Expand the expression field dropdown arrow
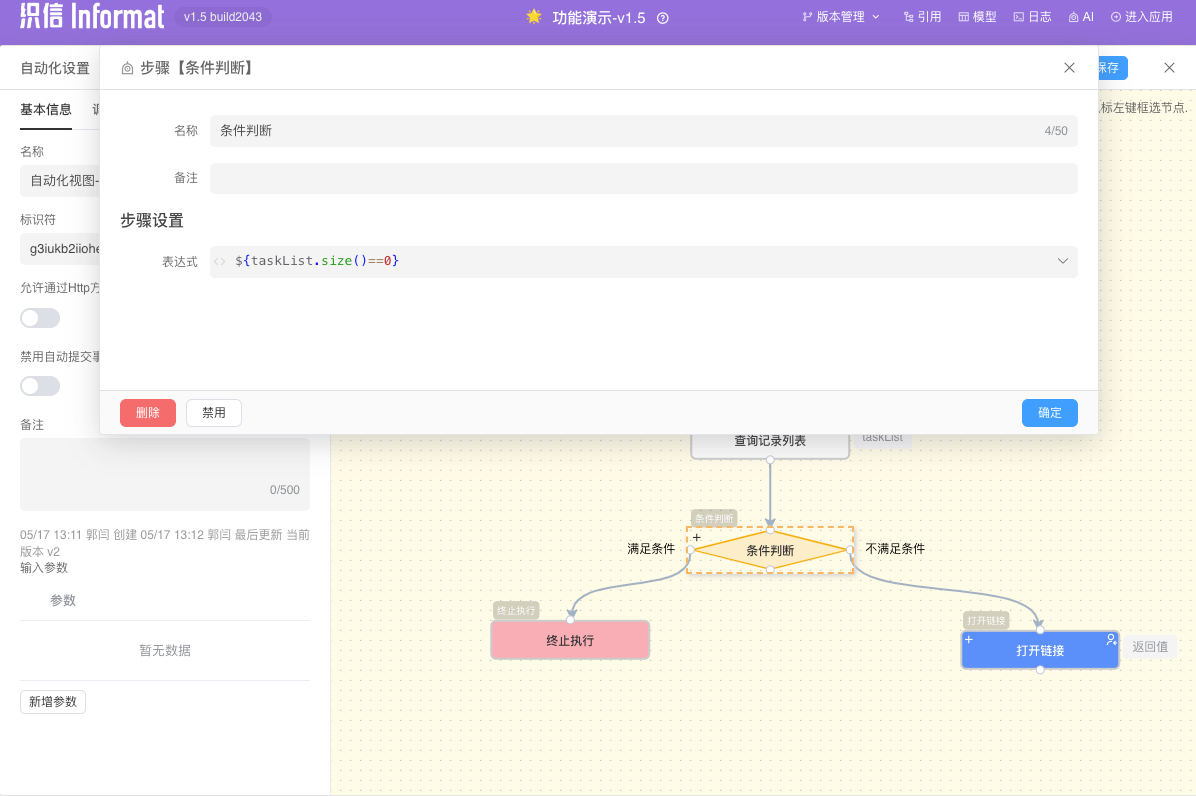Image resolution: width=1196 pixels, height=796 pixels. click(1063, 261)
